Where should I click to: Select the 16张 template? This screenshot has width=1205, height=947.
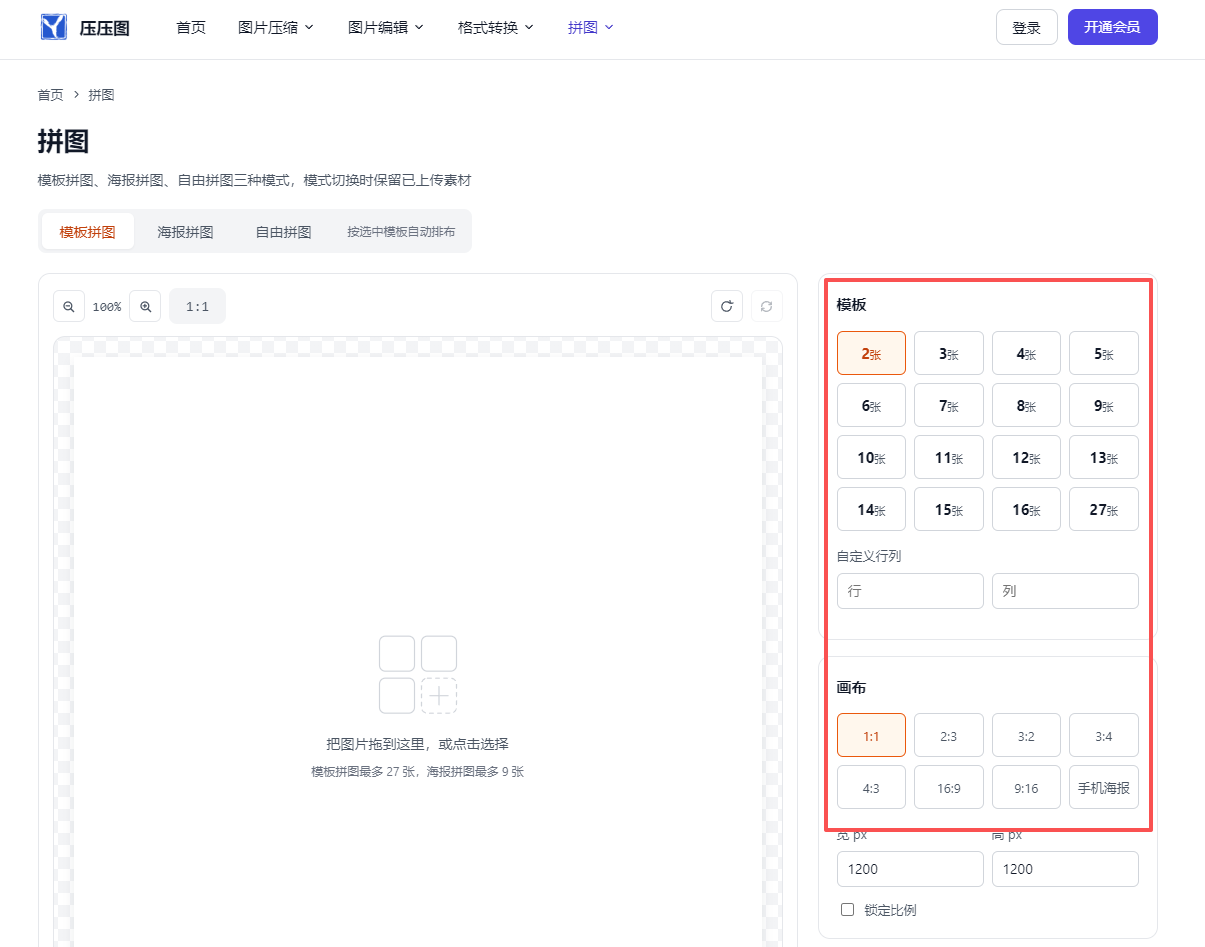[x=1026, y=509]
